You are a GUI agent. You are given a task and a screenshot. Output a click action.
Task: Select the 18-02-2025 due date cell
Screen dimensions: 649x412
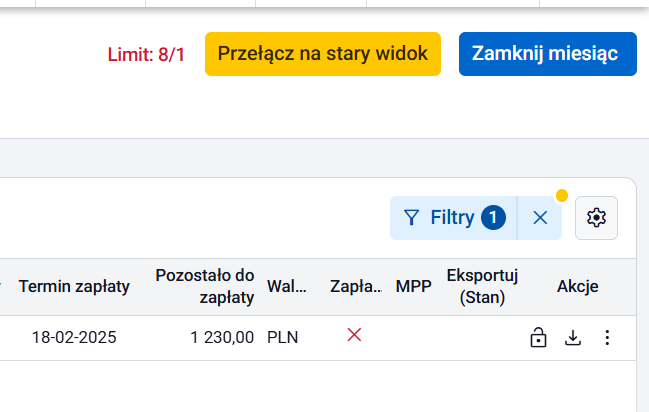74,338
